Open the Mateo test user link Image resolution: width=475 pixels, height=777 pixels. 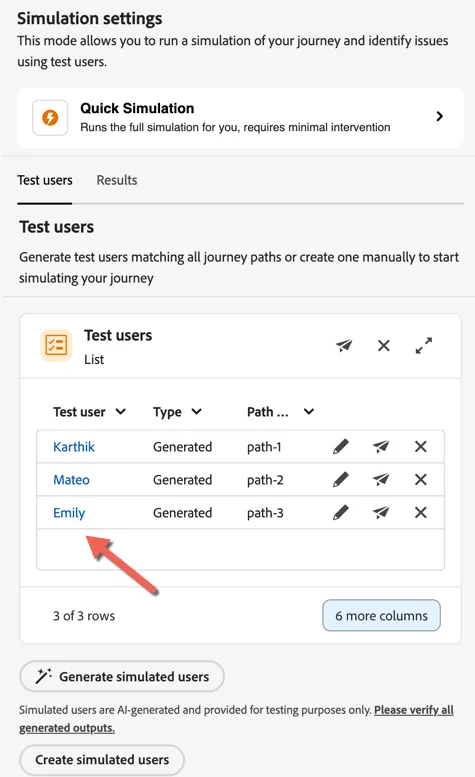coord(71,480)
